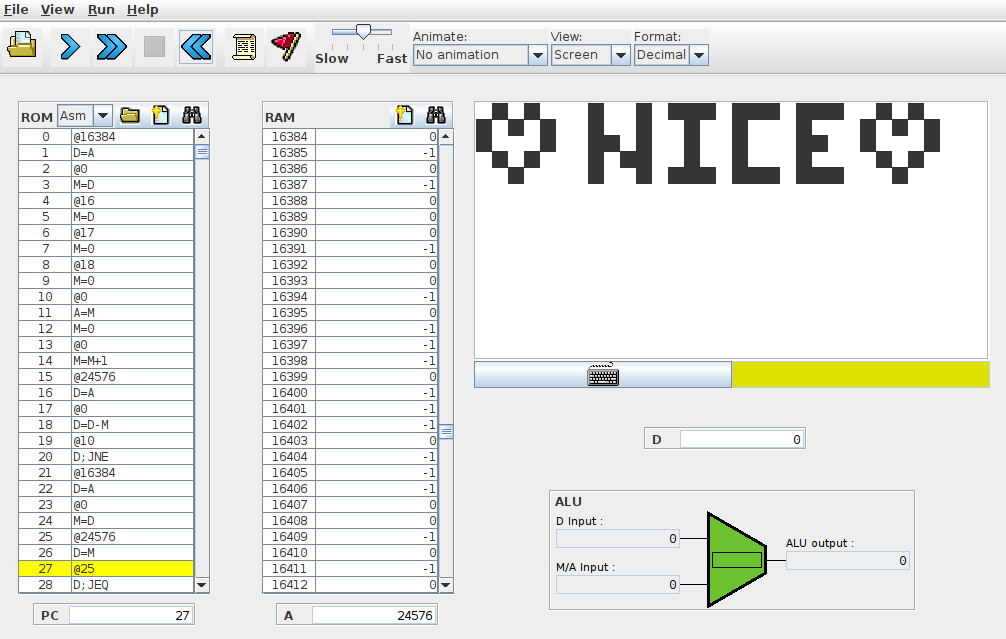Toggle the keyboard input button
The width and height of the screenshot is (1006, 639).
tap(603, 375)
